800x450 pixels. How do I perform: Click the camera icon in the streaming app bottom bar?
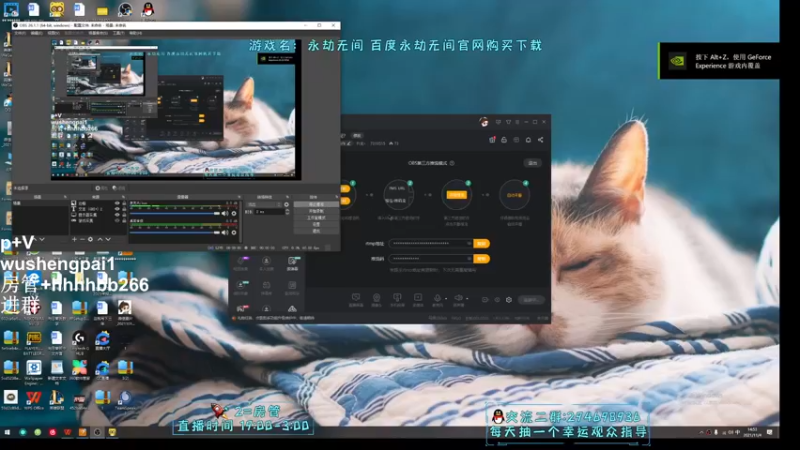377,297
